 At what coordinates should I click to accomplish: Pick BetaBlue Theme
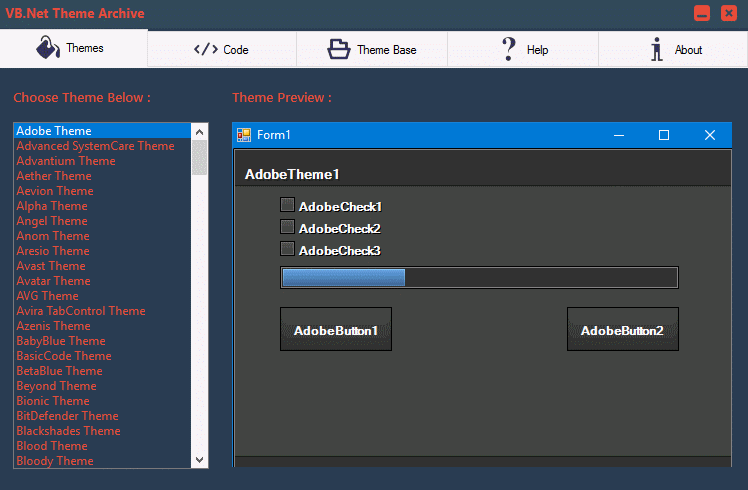(103, 371)
